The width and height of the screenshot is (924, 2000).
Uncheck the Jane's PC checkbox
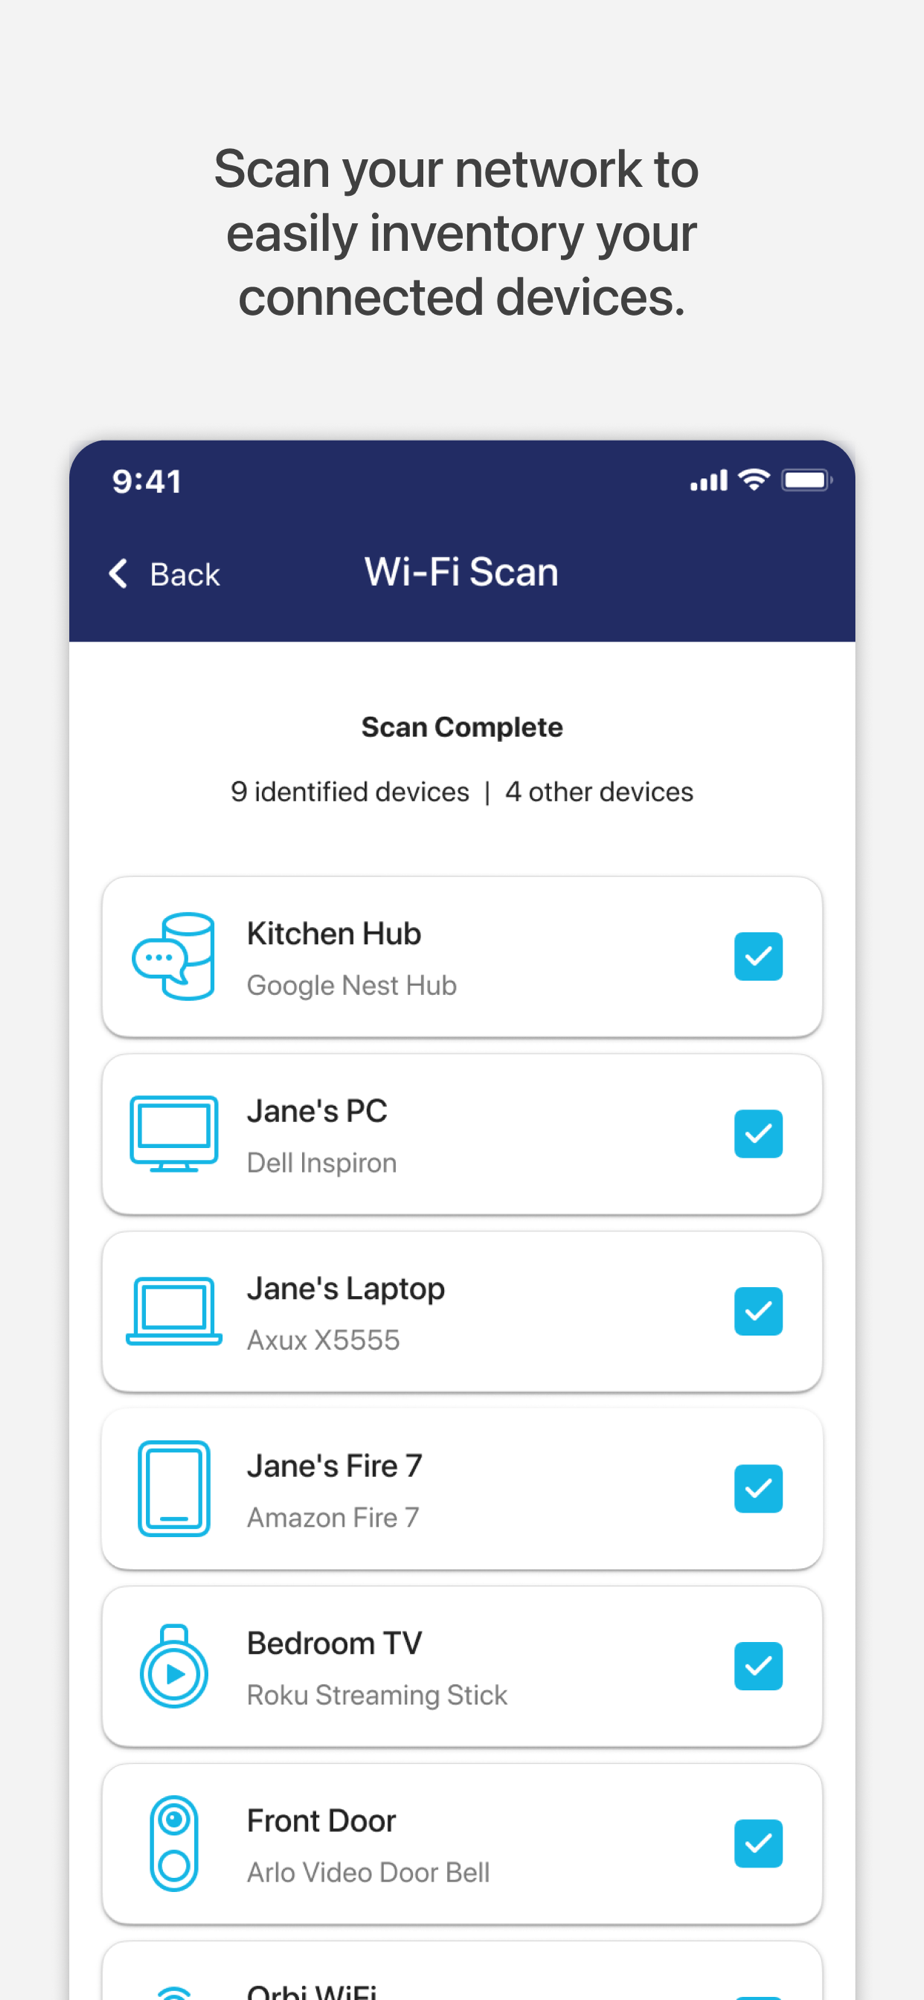click(x=758, y=1134)
